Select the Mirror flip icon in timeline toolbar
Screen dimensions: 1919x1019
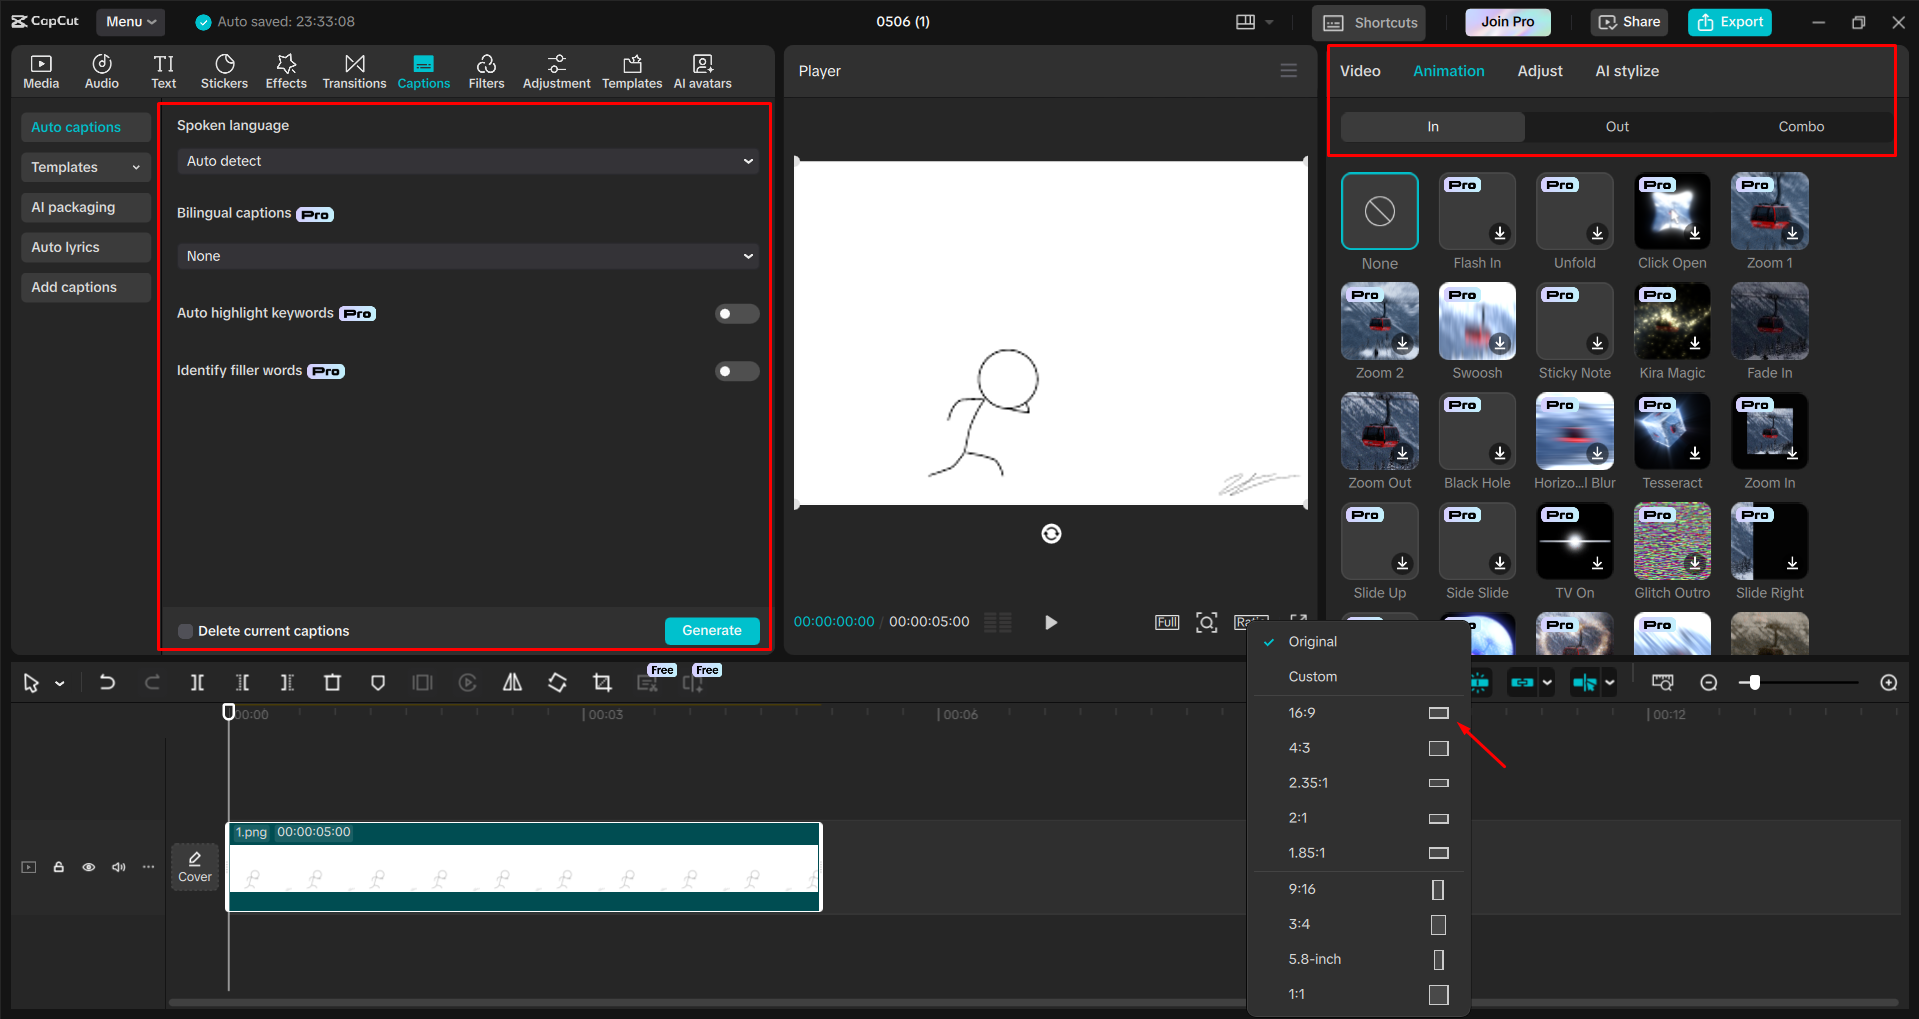pyautogui.click(x=512, y=682)
